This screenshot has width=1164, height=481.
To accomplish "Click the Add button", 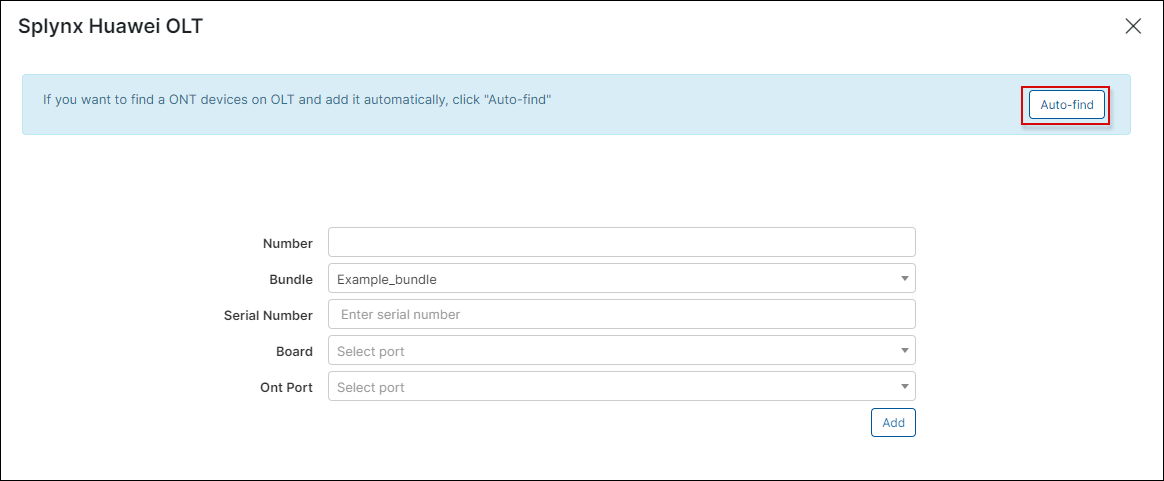I will point(893,422).
